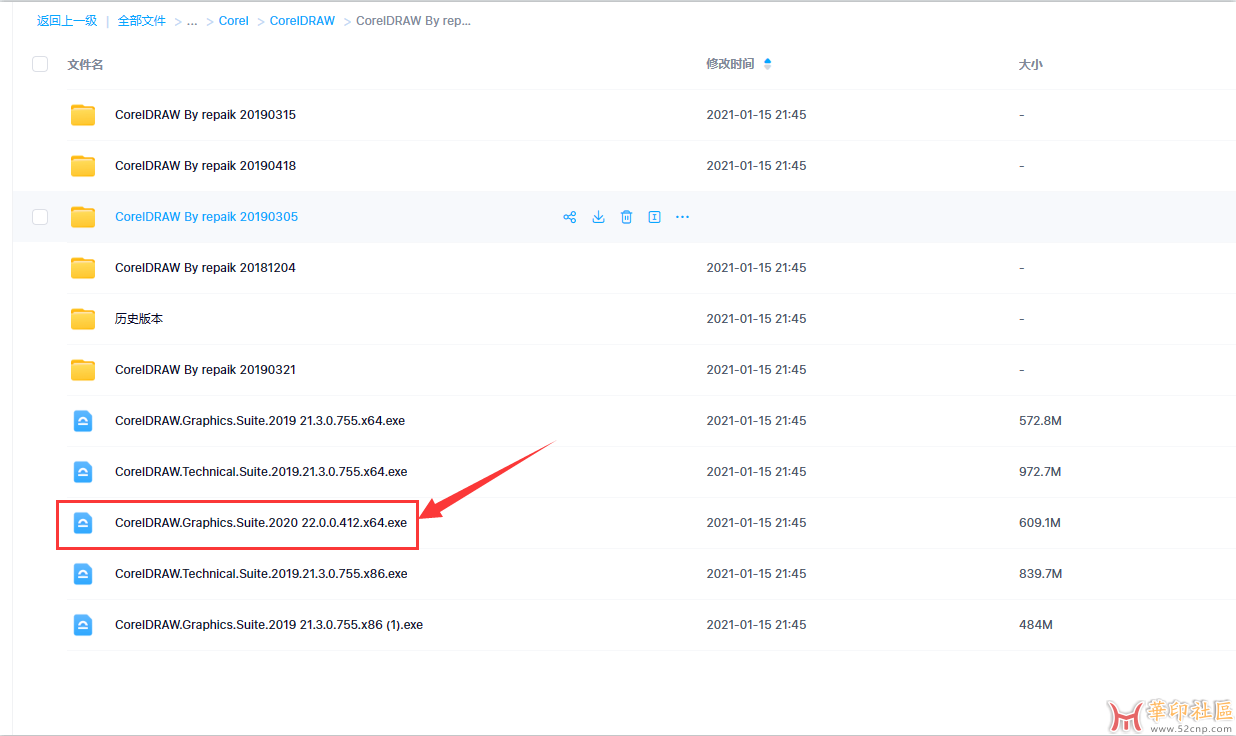Screen dimensions: 1236x736
Task: Open the 历史版本 folder name
Action: tap(139, 319)
